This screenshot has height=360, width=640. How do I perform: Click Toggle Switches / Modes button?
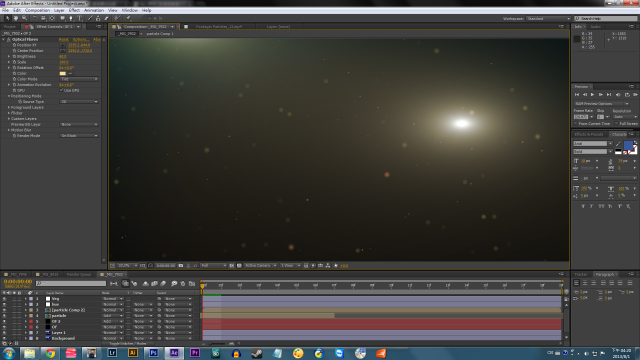(x=129, y=344)
